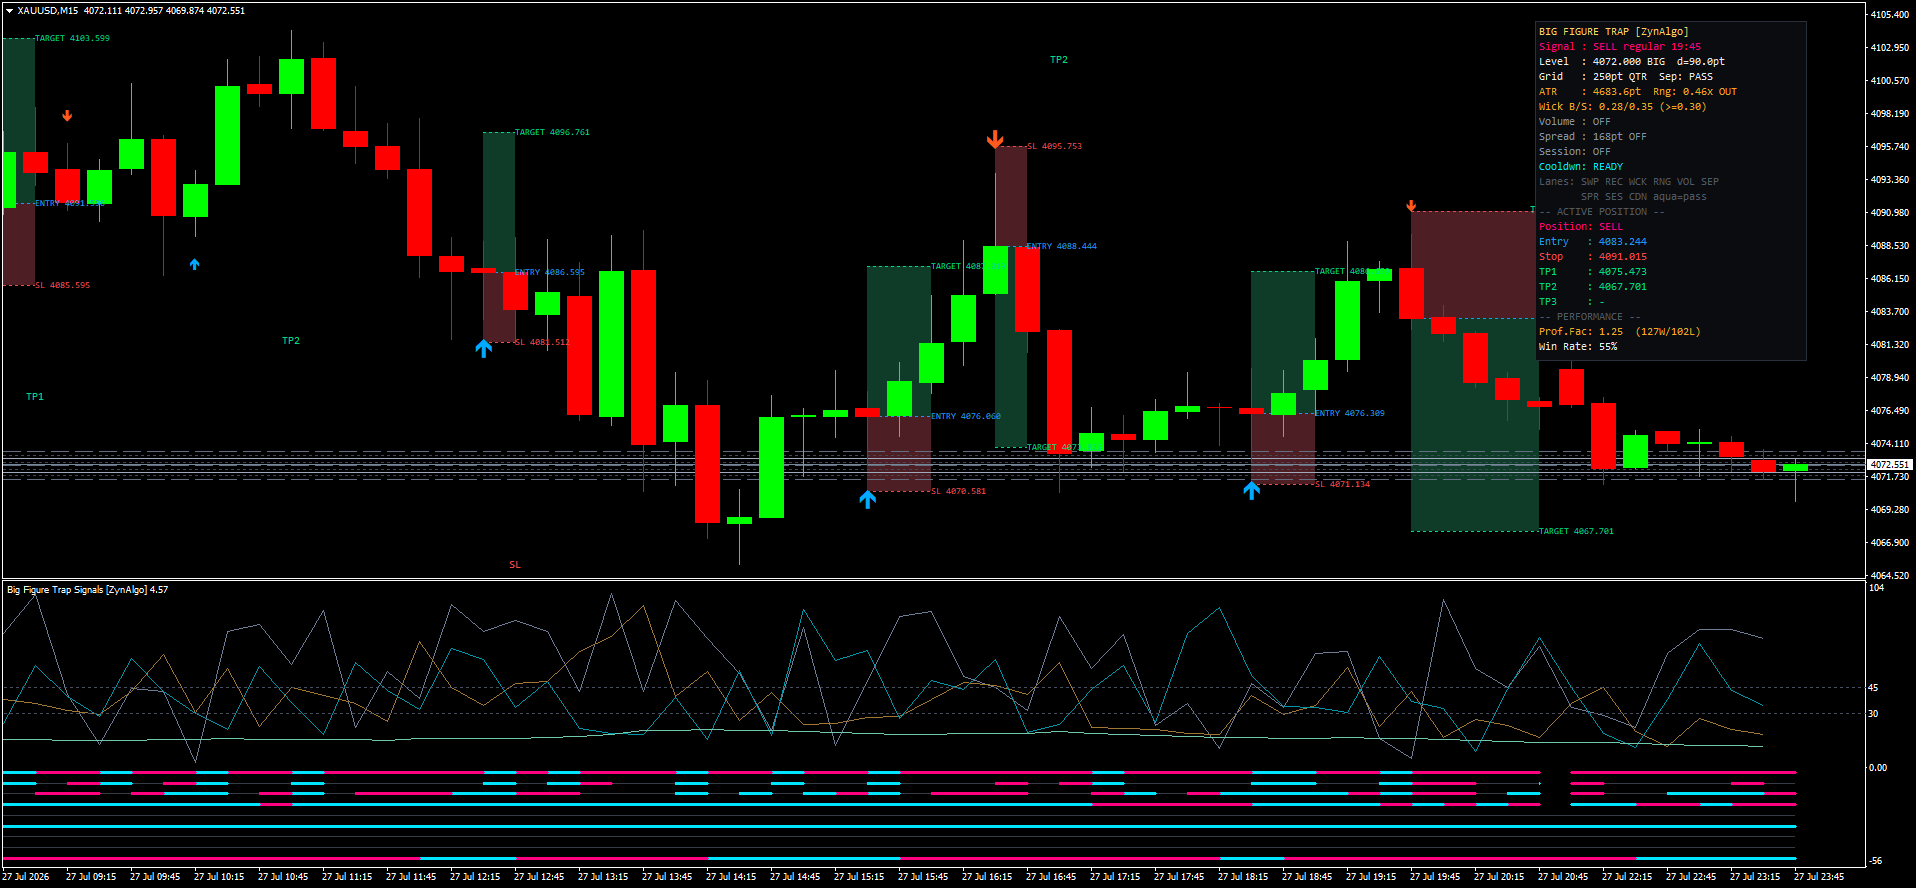The width and height of the screenshot is (1916, 888).
Task: Click the ATR : 4683.6pt line
Action: pyautogui.click(x=1638, y=92)
